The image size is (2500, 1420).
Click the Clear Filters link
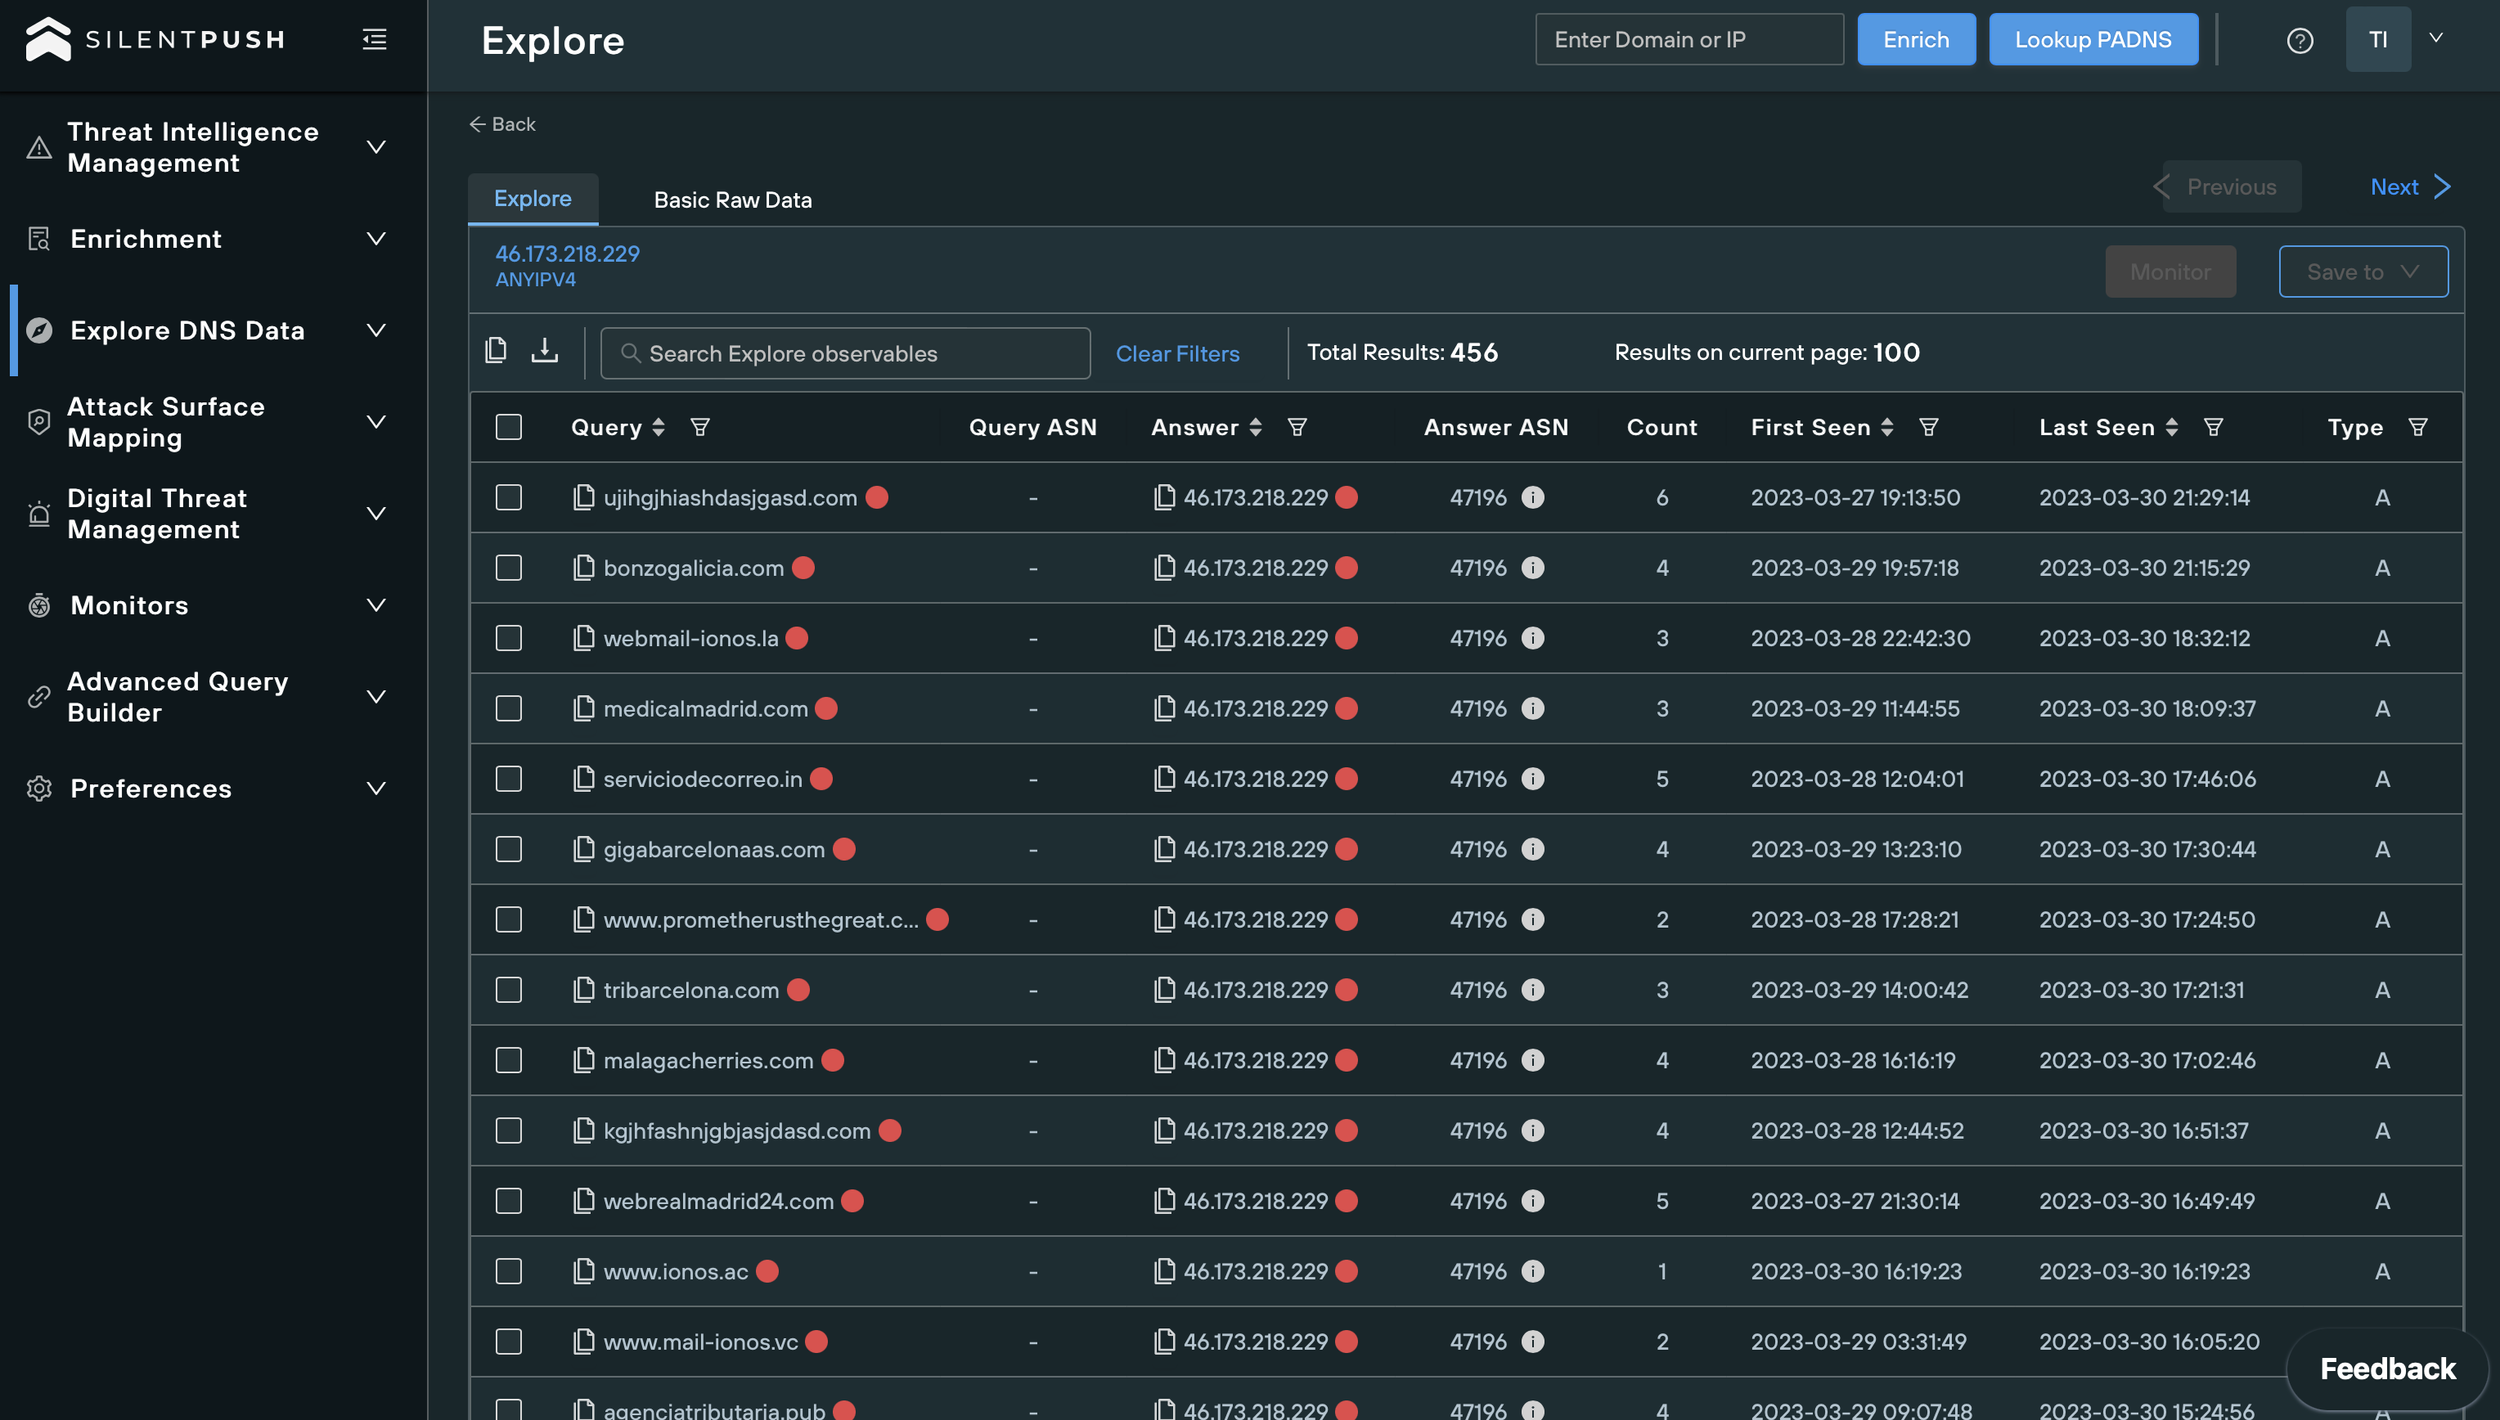[x=1178, y=353]
